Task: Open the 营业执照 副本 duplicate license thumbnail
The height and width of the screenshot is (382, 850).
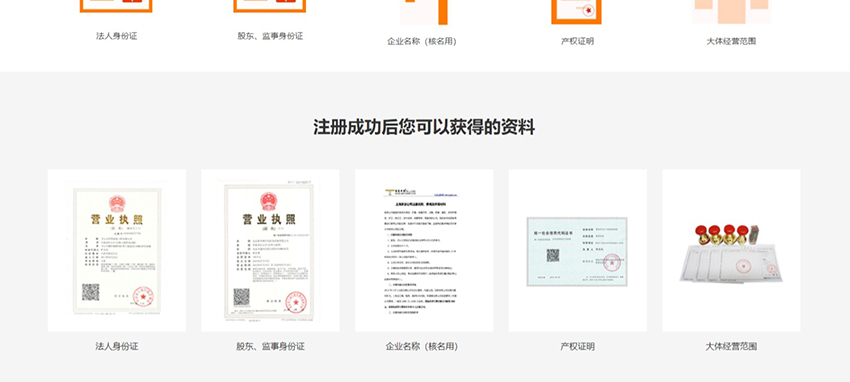Action: click(x=271, y=250)
